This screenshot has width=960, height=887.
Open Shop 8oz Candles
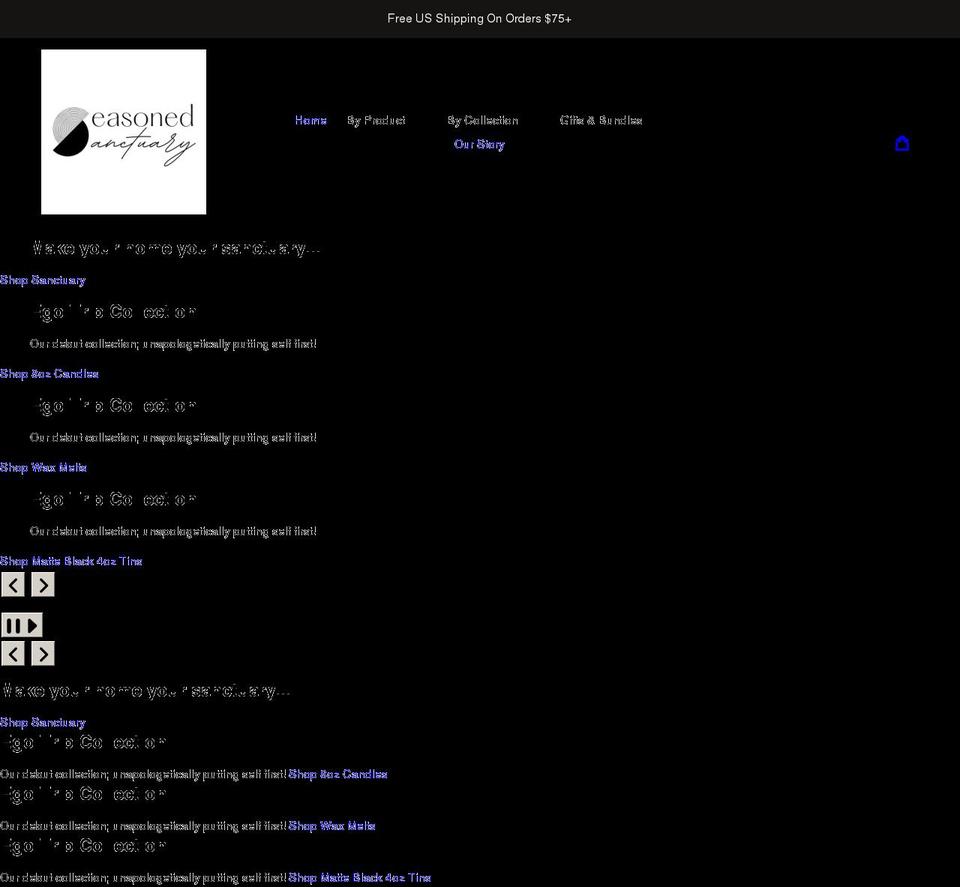tap(49, 373)
